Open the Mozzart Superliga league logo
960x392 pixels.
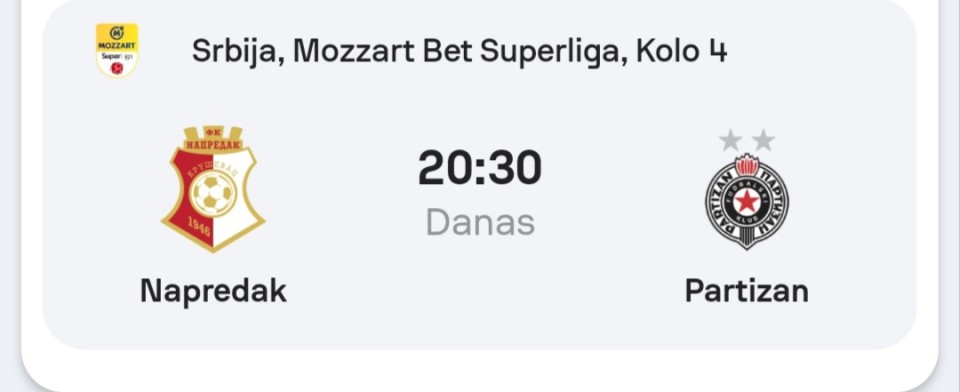117,50
